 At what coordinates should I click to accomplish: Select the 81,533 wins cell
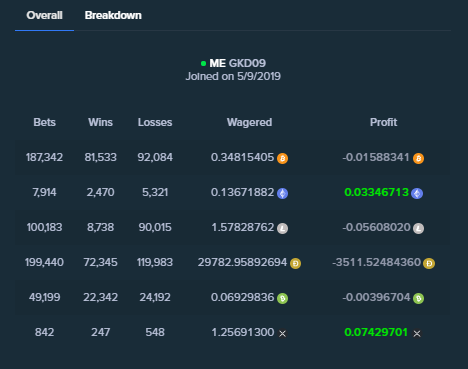point(100,157)
